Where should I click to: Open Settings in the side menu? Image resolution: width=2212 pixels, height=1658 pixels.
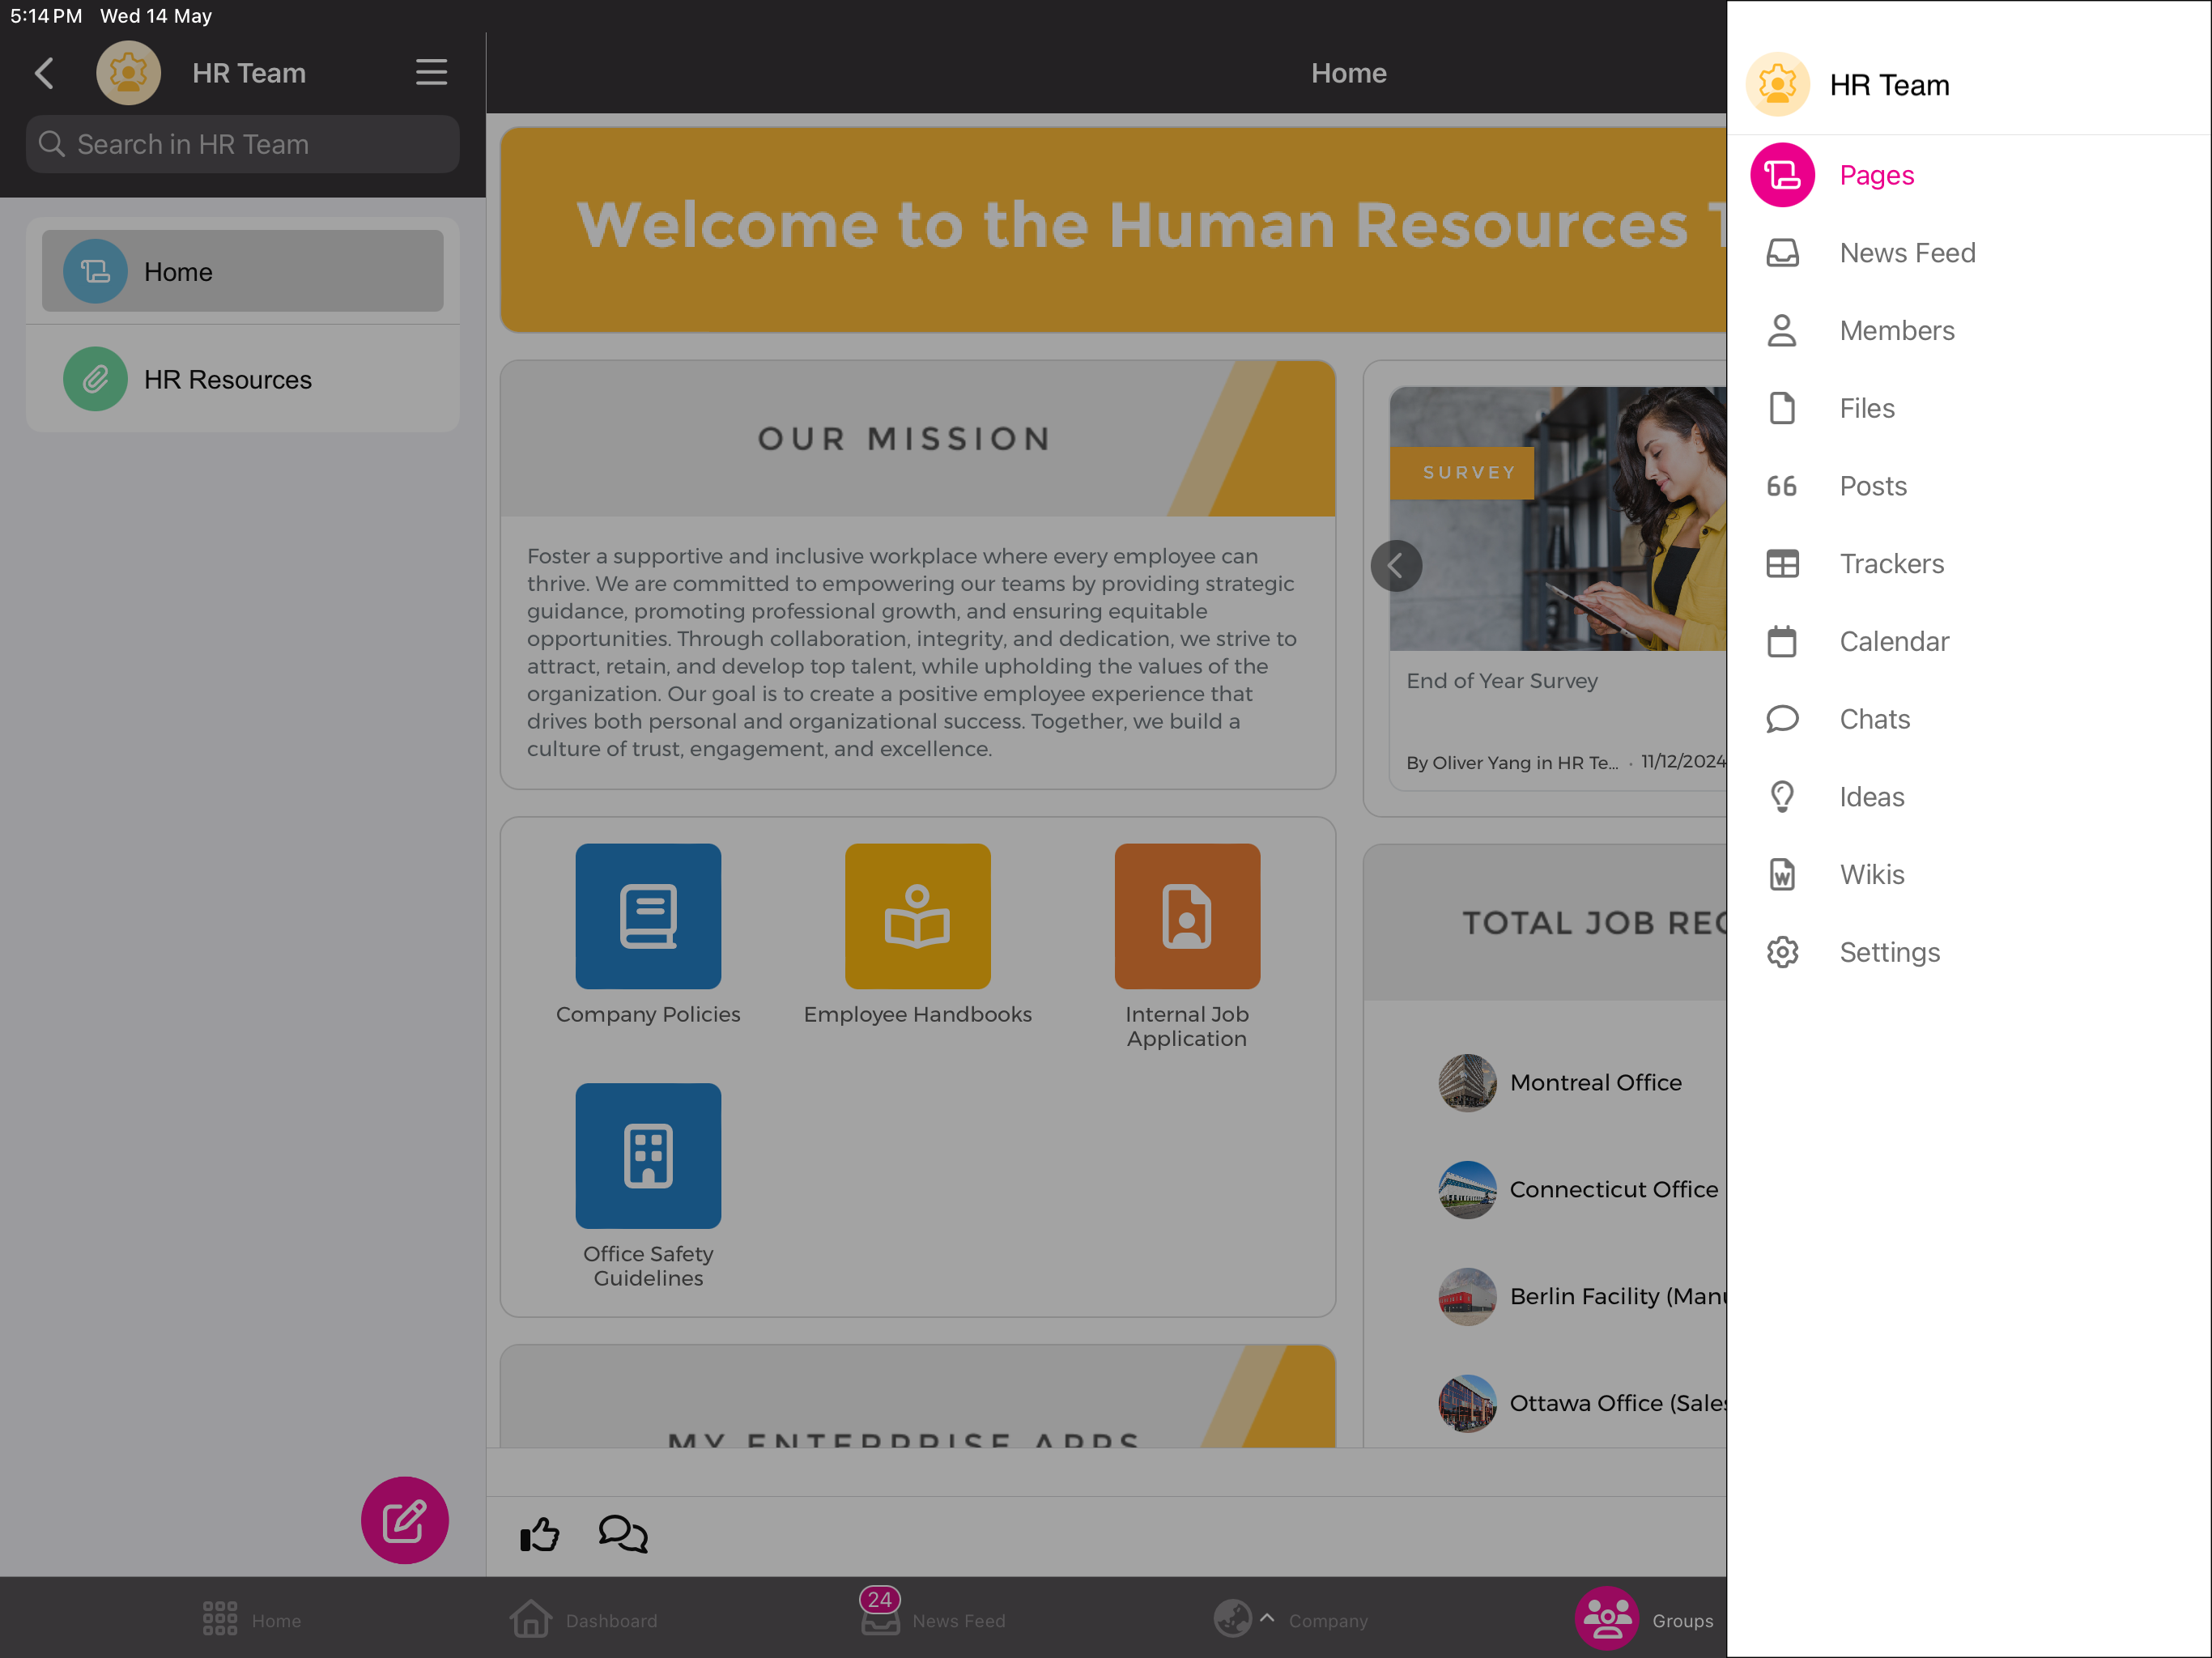[x=1889, y=952]
